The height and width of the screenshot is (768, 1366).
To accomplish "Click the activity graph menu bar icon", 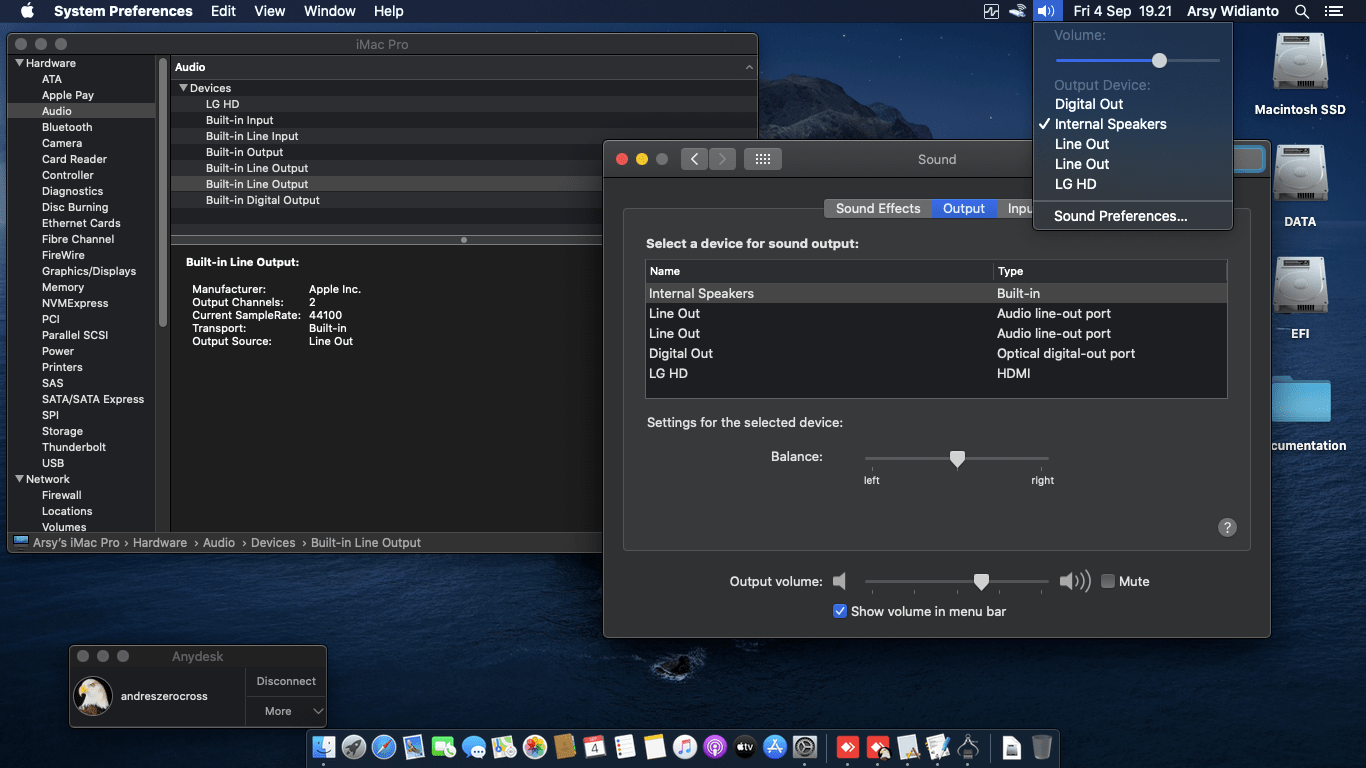I will pos(991,11).
